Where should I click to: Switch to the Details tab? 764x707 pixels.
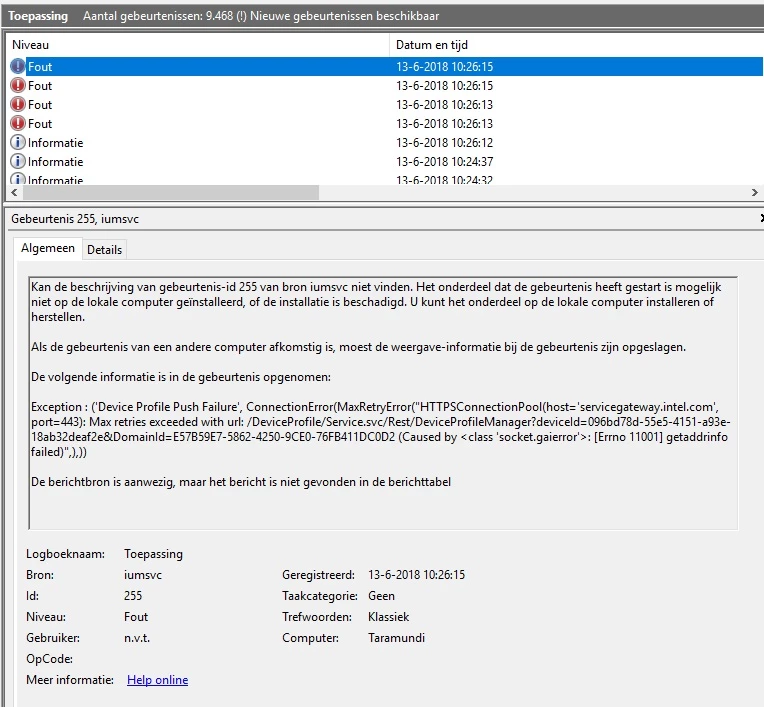point(104,250)
